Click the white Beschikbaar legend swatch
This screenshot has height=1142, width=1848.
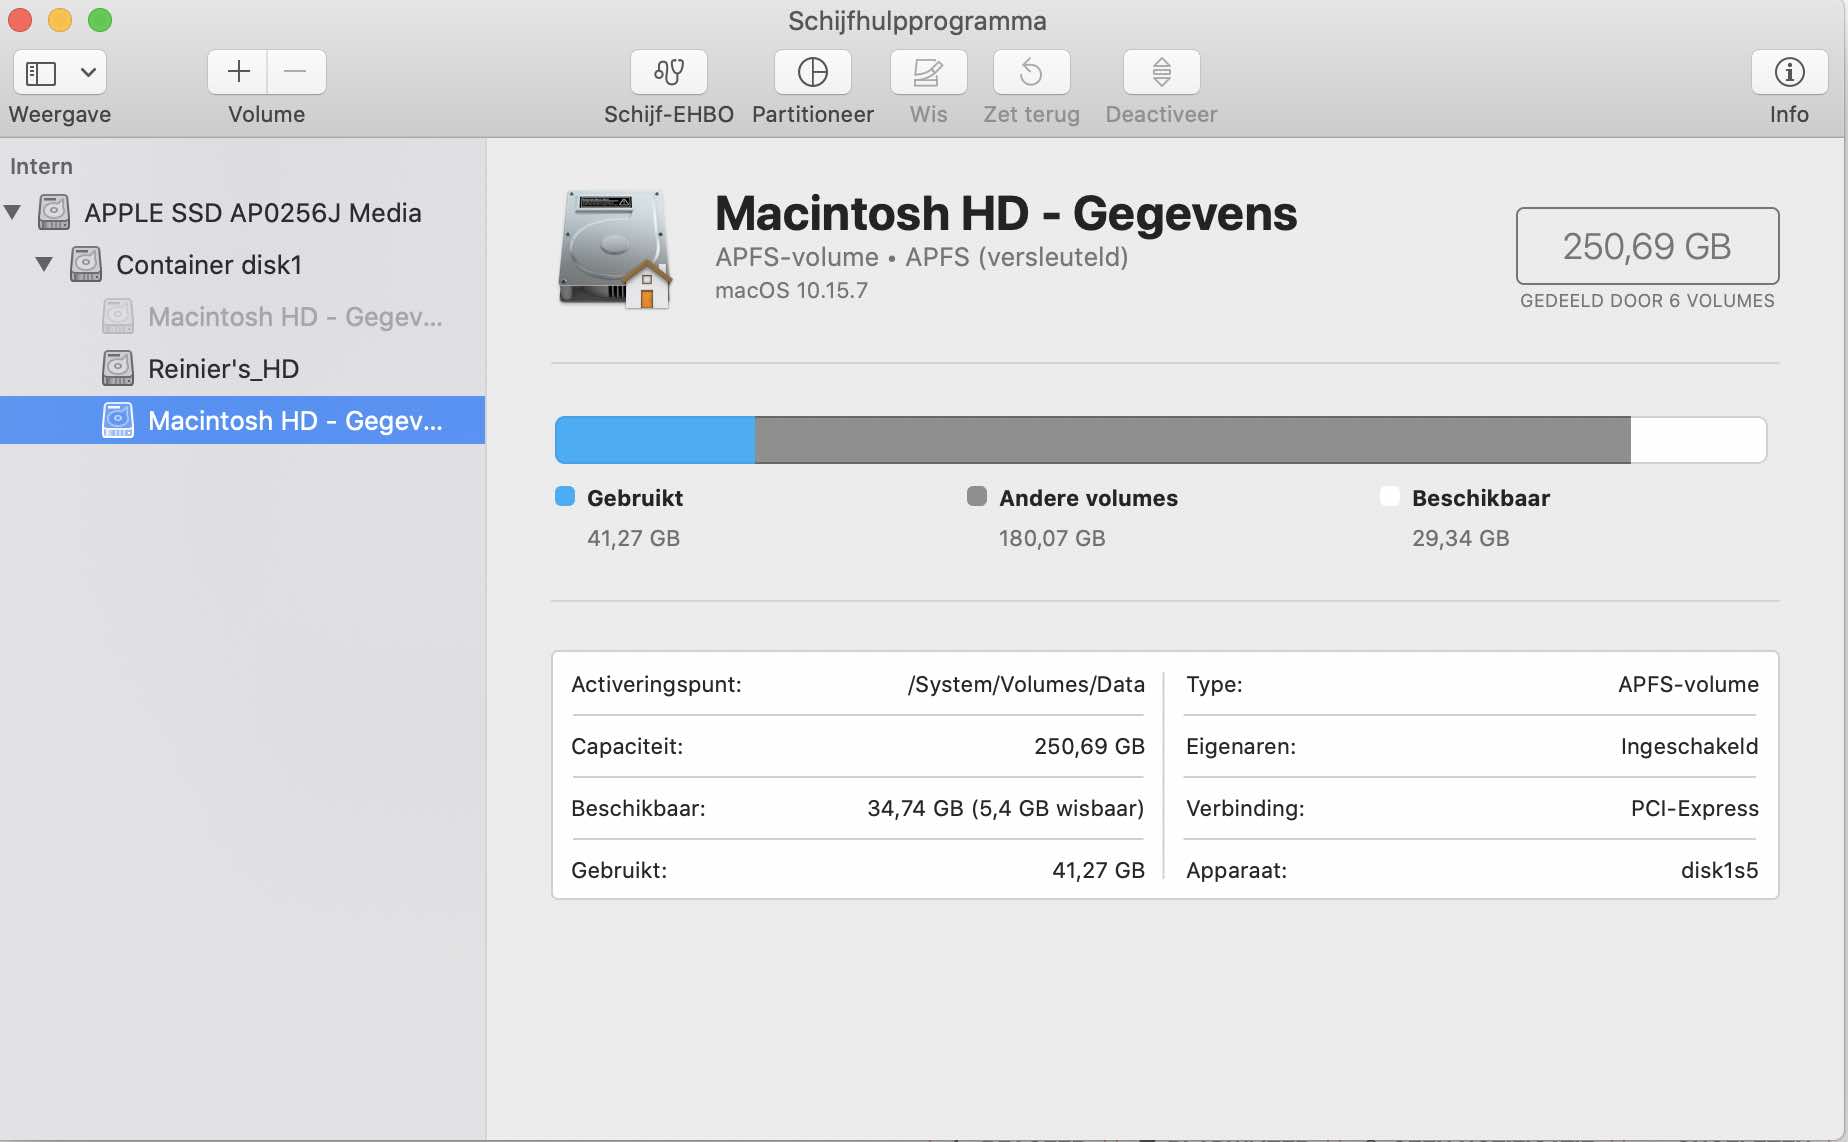point(1390,496)
